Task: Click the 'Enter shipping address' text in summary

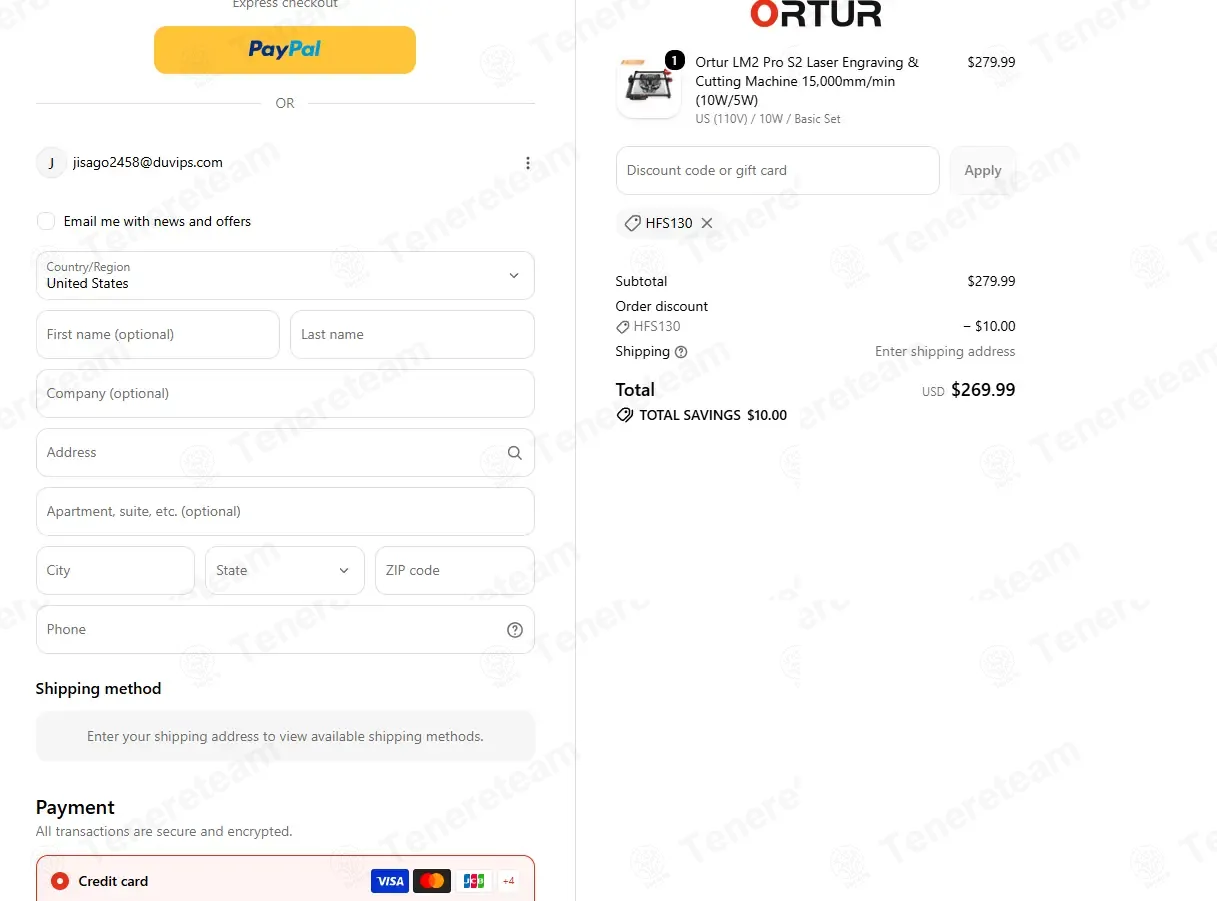Action: click(945, 351)
